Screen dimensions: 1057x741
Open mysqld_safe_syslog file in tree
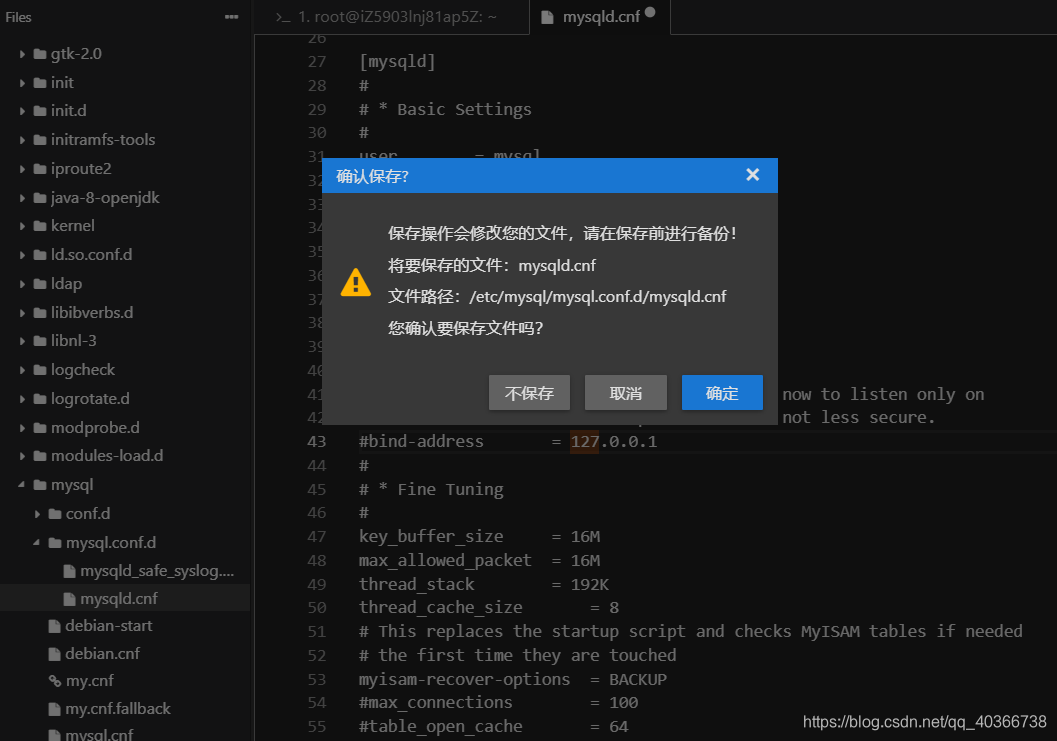pos(157,571)
